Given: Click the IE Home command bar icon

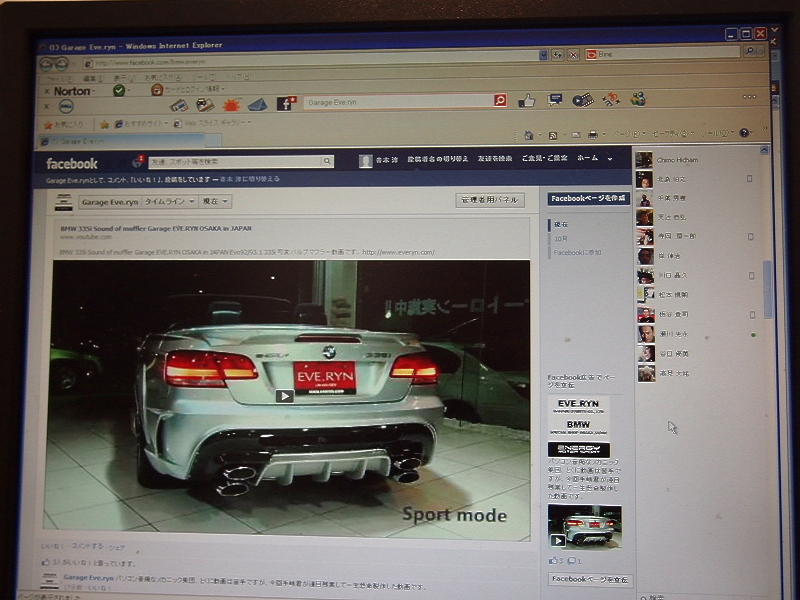Looking at the screenshot, I should click(x=529, y=135).
